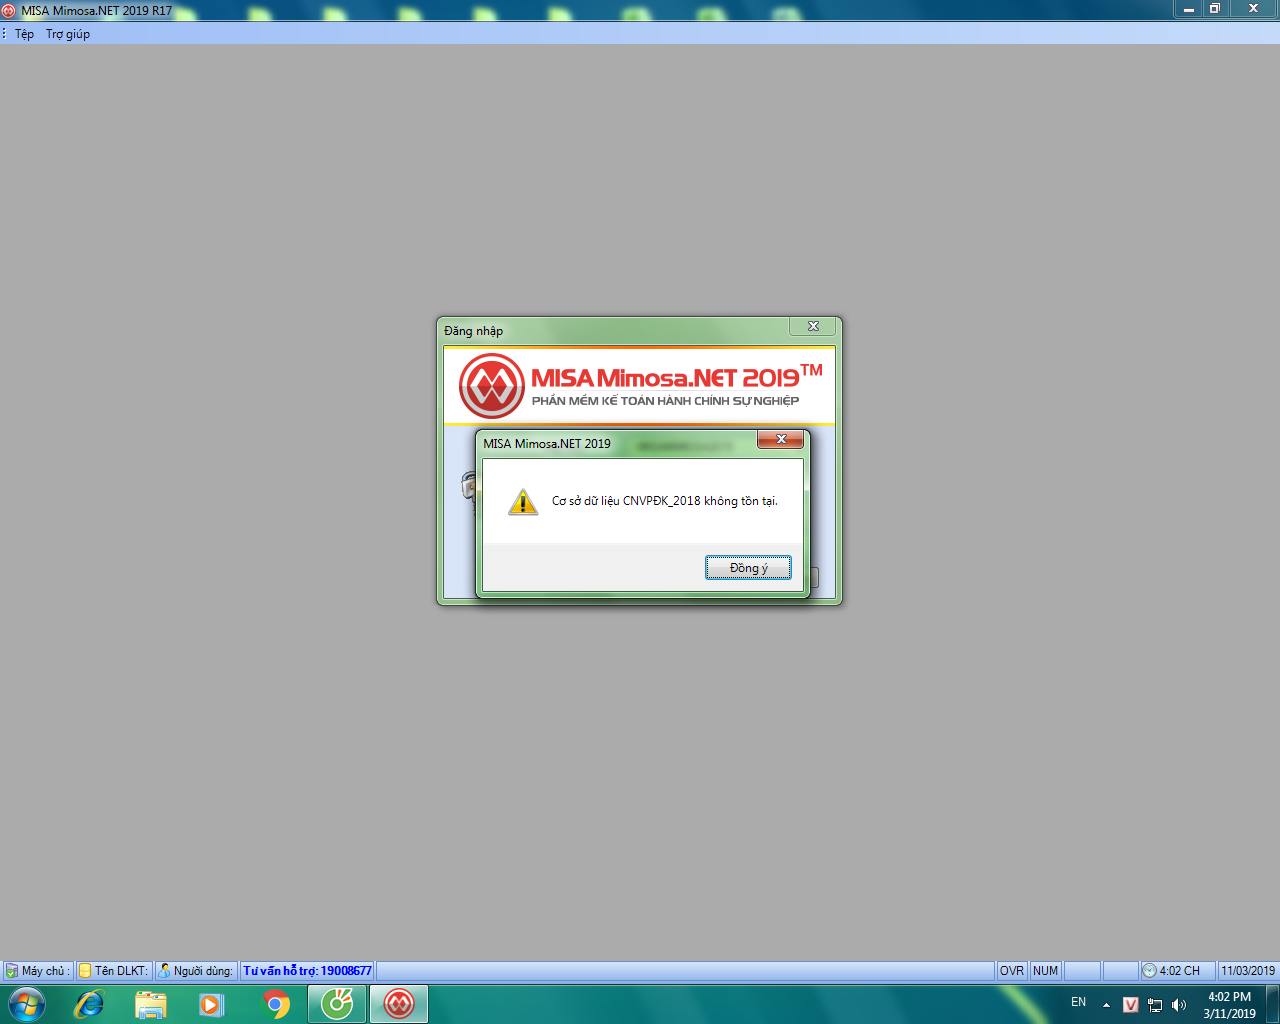
Task: Click the warning triangle icon in dialog
Action: point(523,501)
